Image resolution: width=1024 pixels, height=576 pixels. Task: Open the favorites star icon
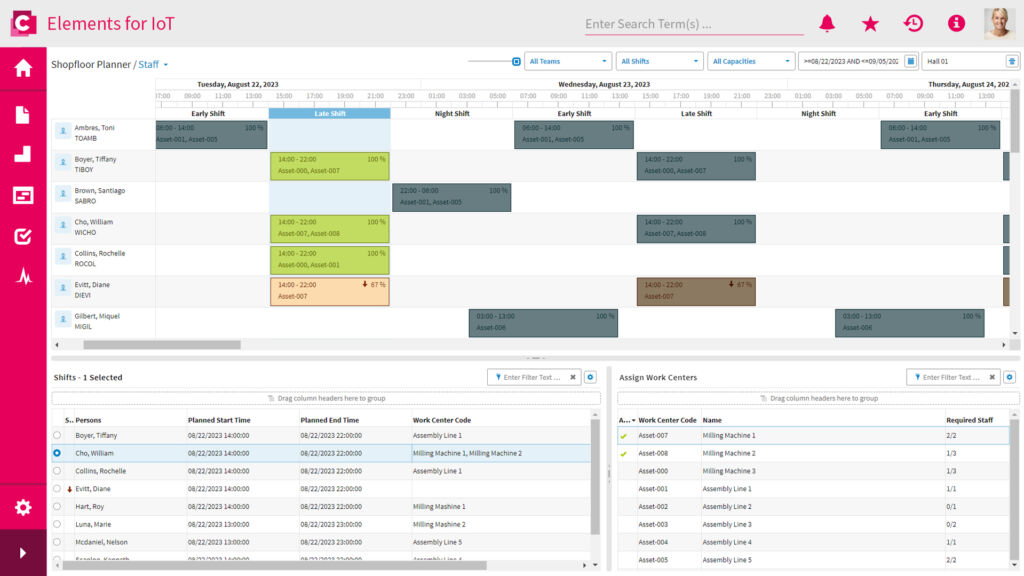tap(870, 22)
